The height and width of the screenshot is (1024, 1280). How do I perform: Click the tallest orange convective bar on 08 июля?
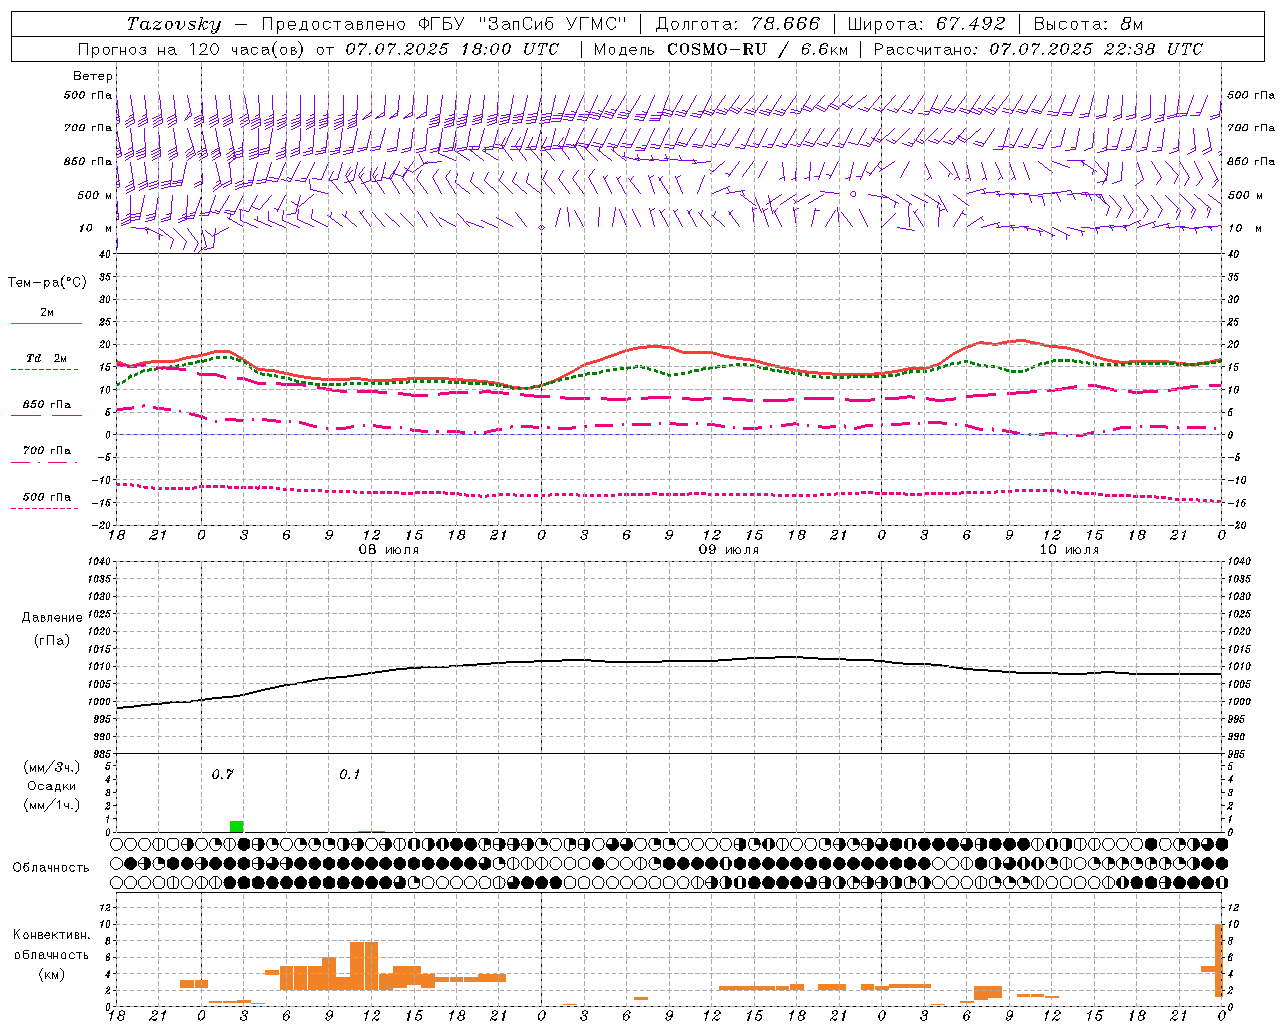coord(364,965)
